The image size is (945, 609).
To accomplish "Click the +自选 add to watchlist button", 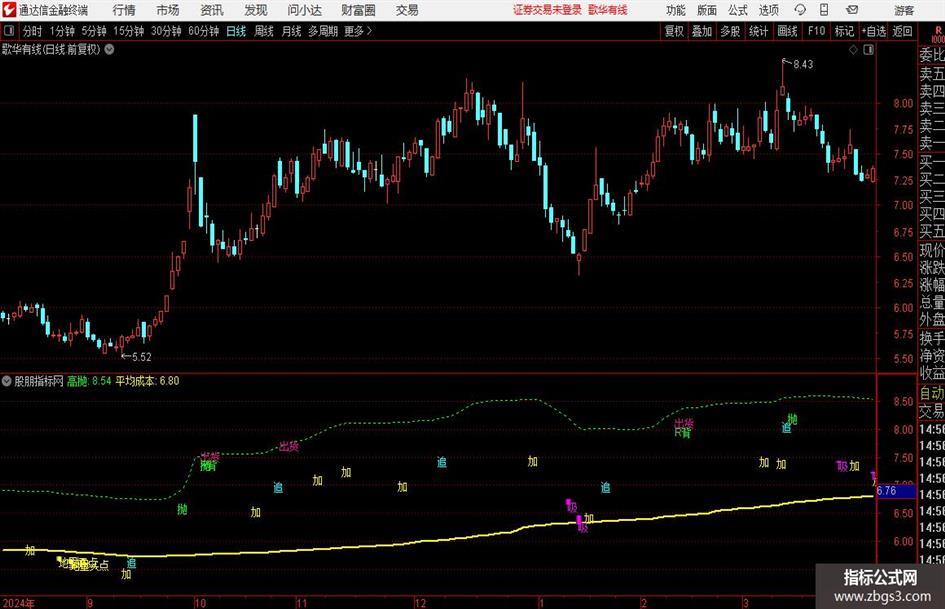I will [873, 31].
